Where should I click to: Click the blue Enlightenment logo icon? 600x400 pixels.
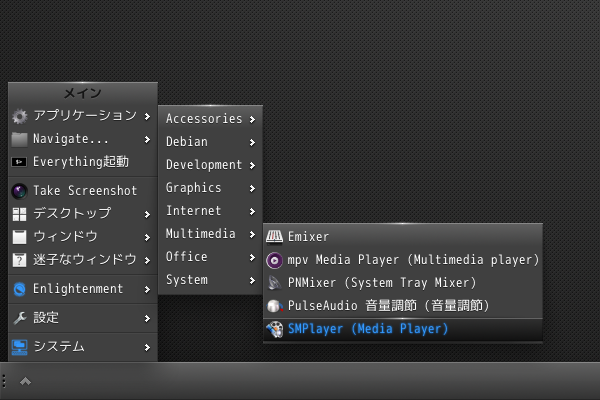click(x=20, y=289)
